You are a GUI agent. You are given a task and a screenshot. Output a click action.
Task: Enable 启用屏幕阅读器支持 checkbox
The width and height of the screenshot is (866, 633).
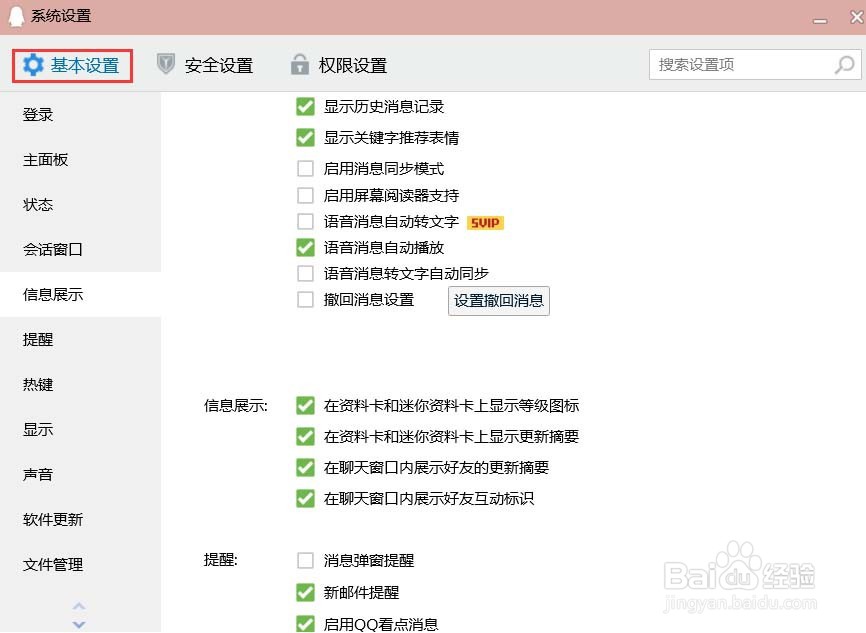tap(305, 196)
